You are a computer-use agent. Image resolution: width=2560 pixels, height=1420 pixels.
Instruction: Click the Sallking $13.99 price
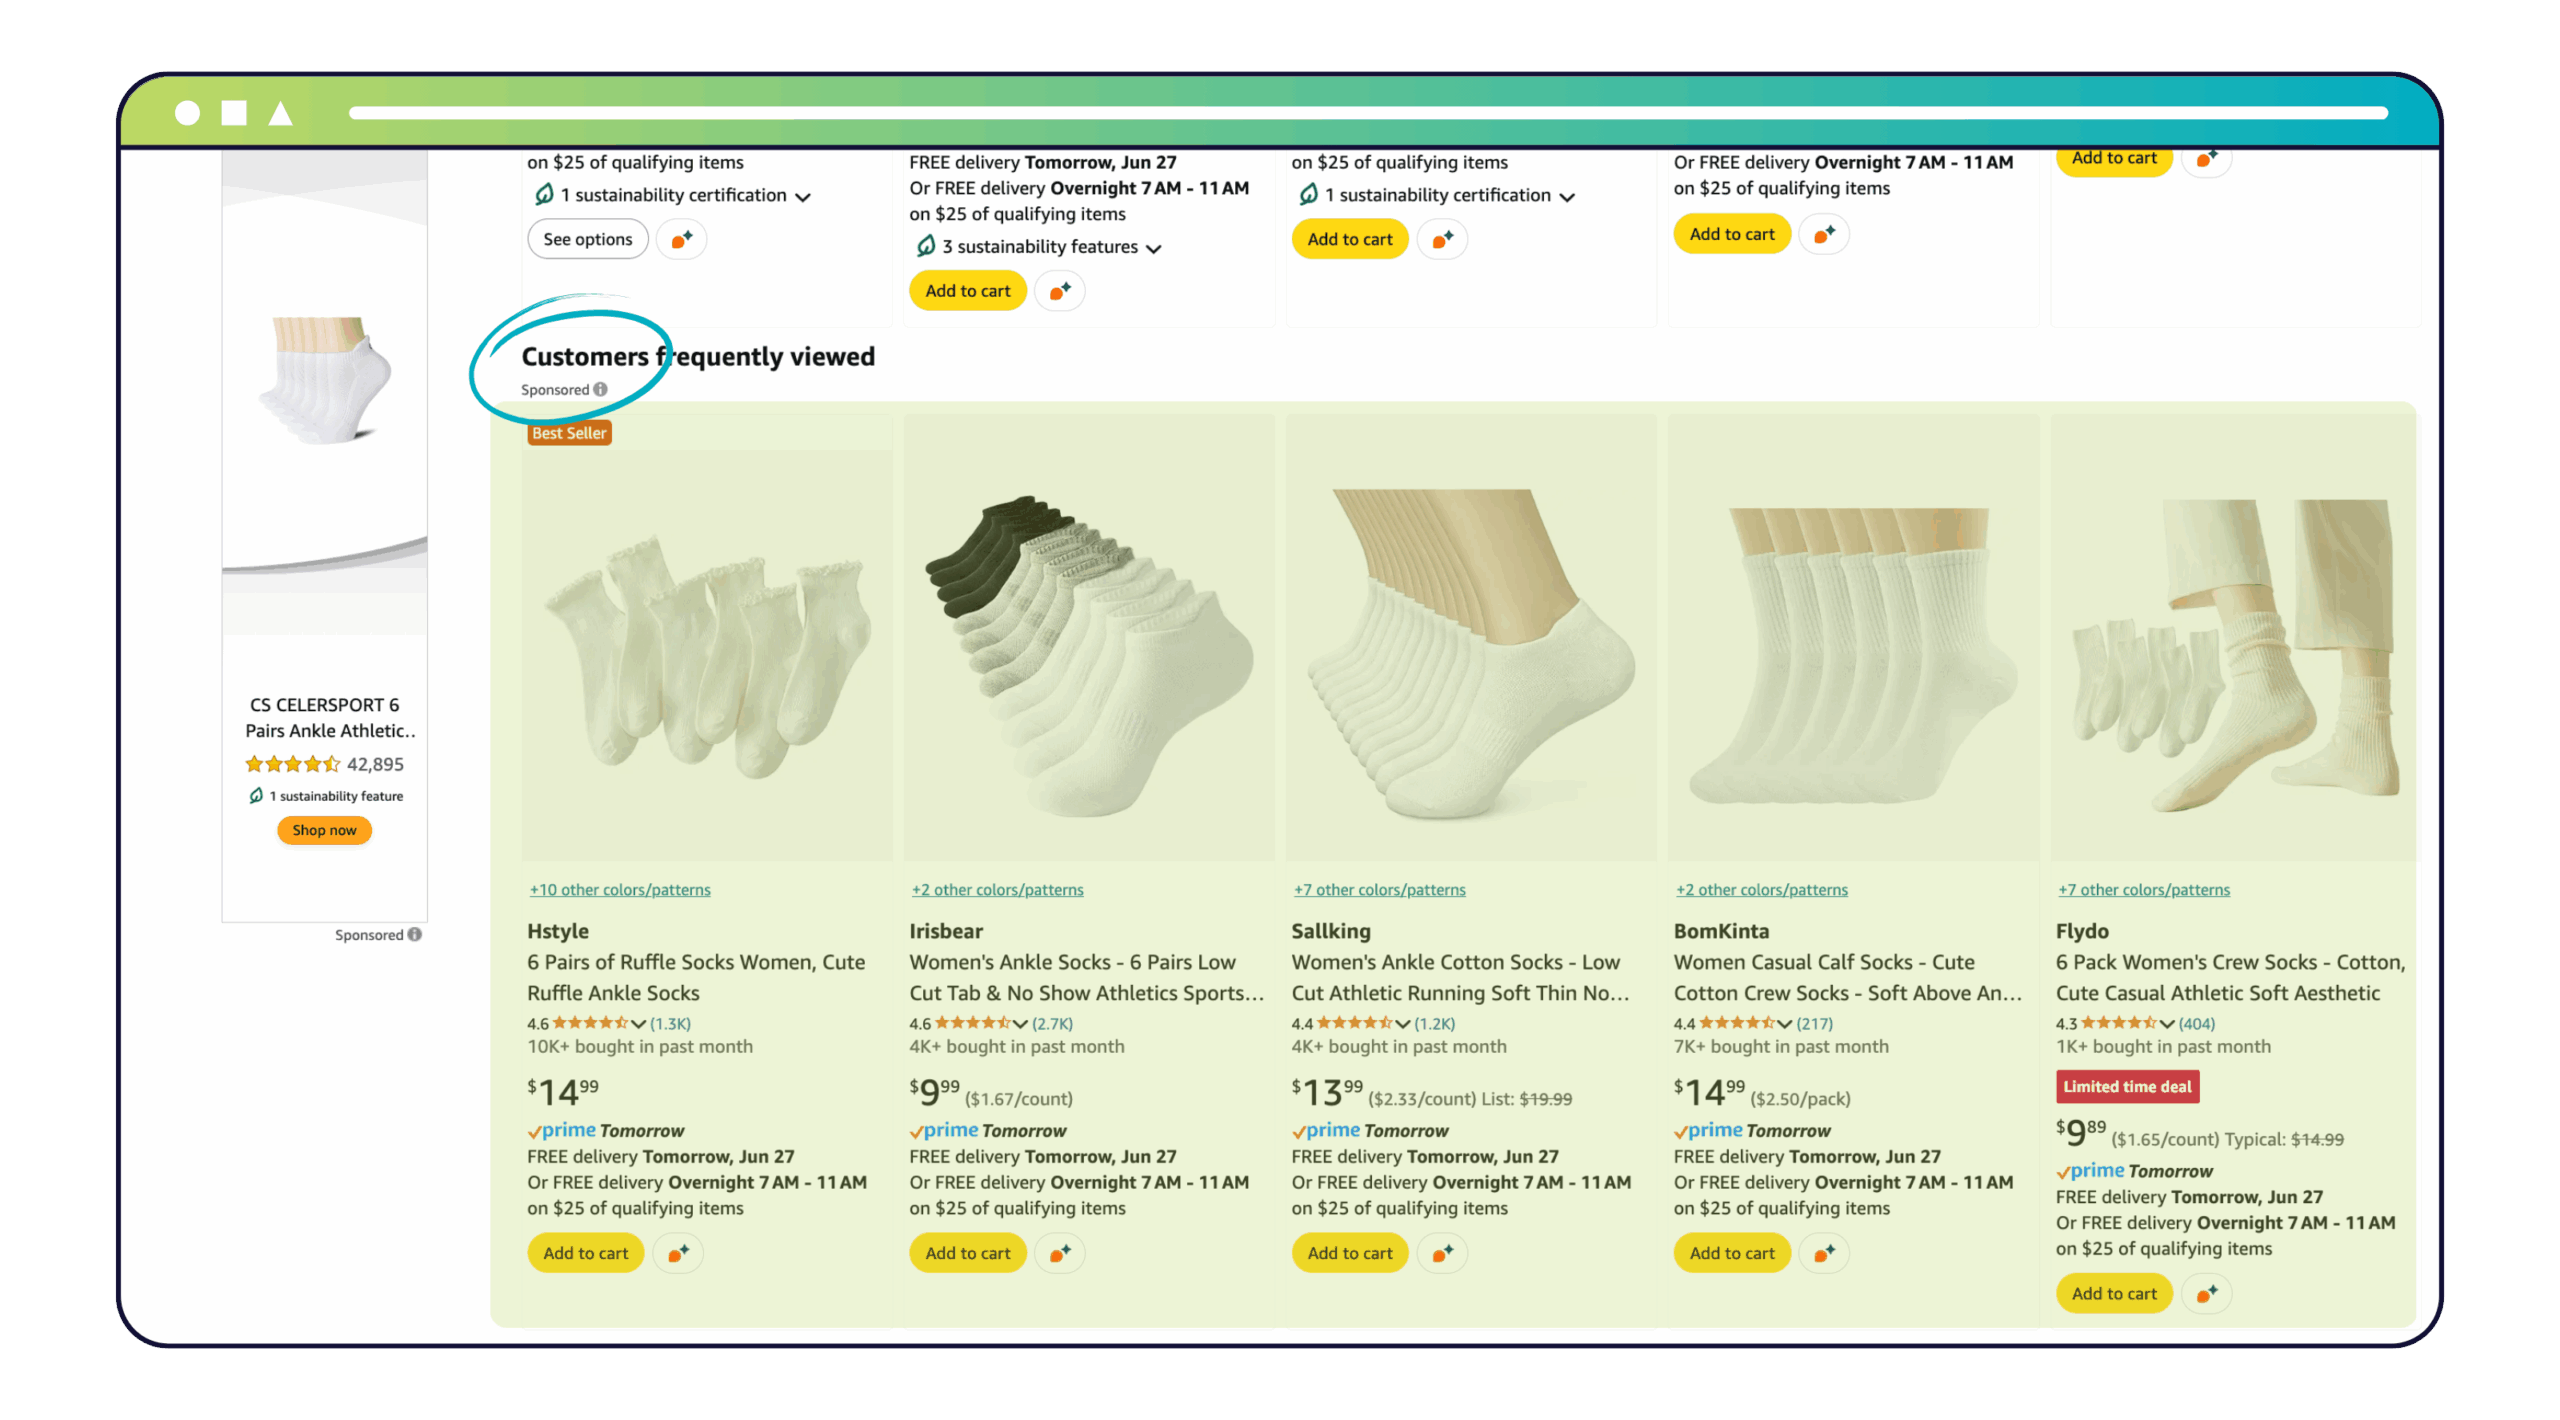(1327, 1091)
